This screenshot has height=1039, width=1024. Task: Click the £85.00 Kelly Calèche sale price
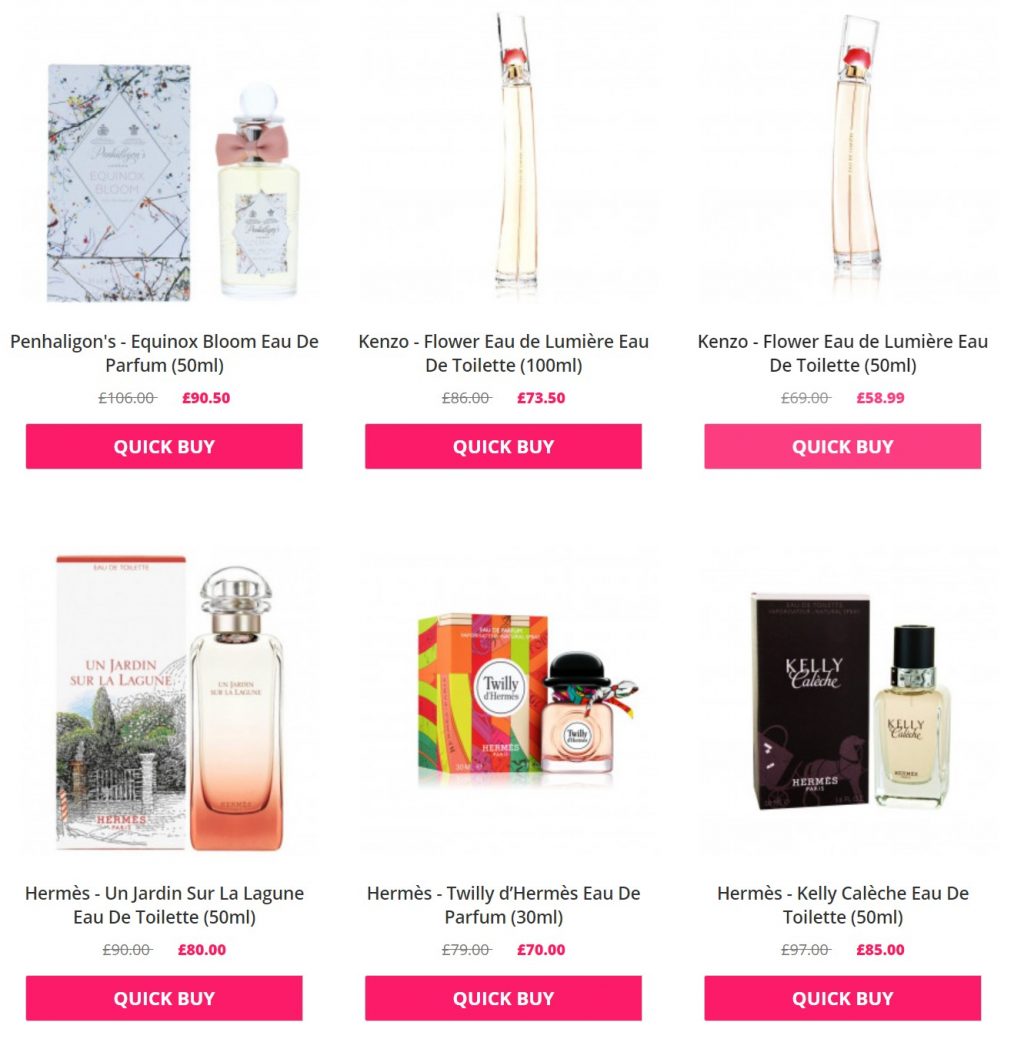click(x=880, y=950)
